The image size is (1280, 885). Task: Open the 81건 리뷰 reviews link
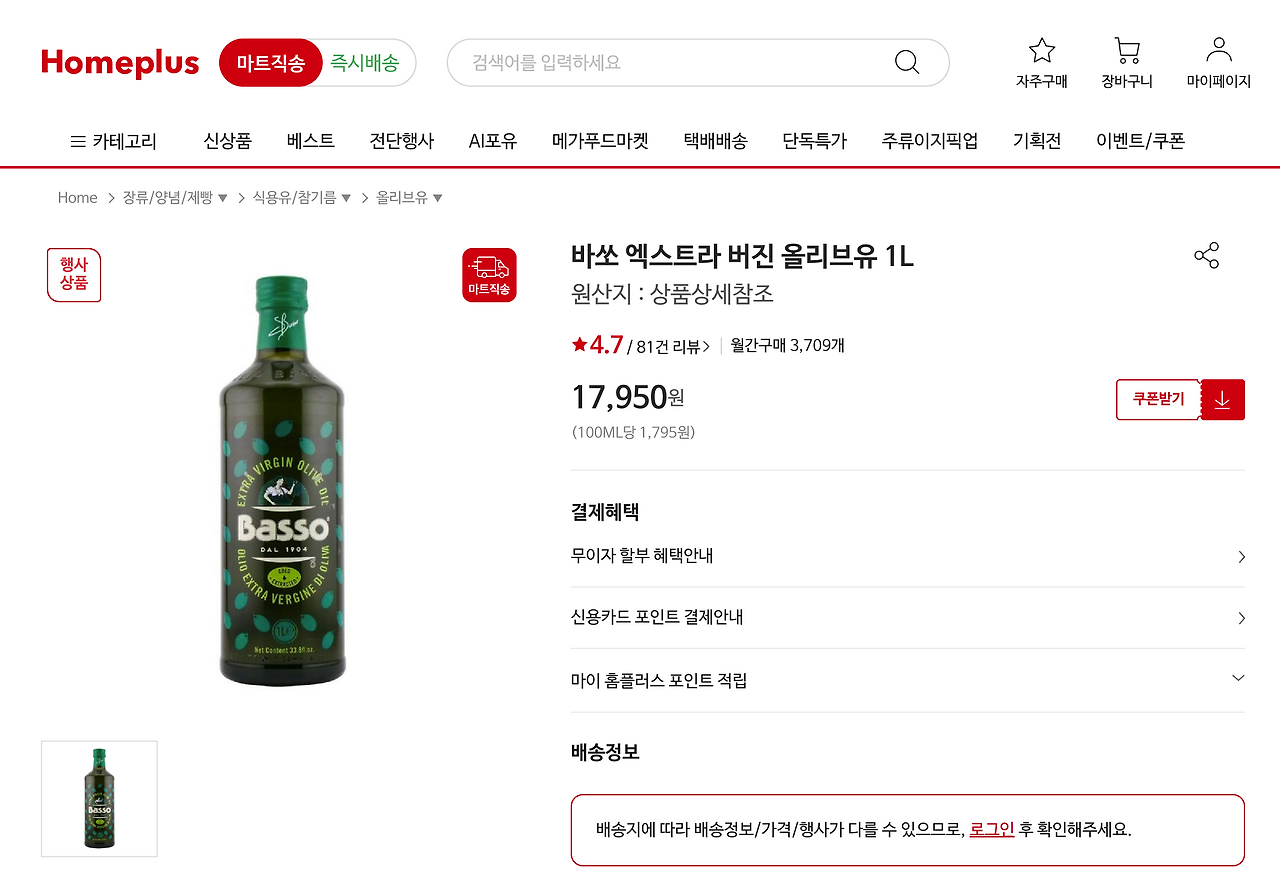669,344
